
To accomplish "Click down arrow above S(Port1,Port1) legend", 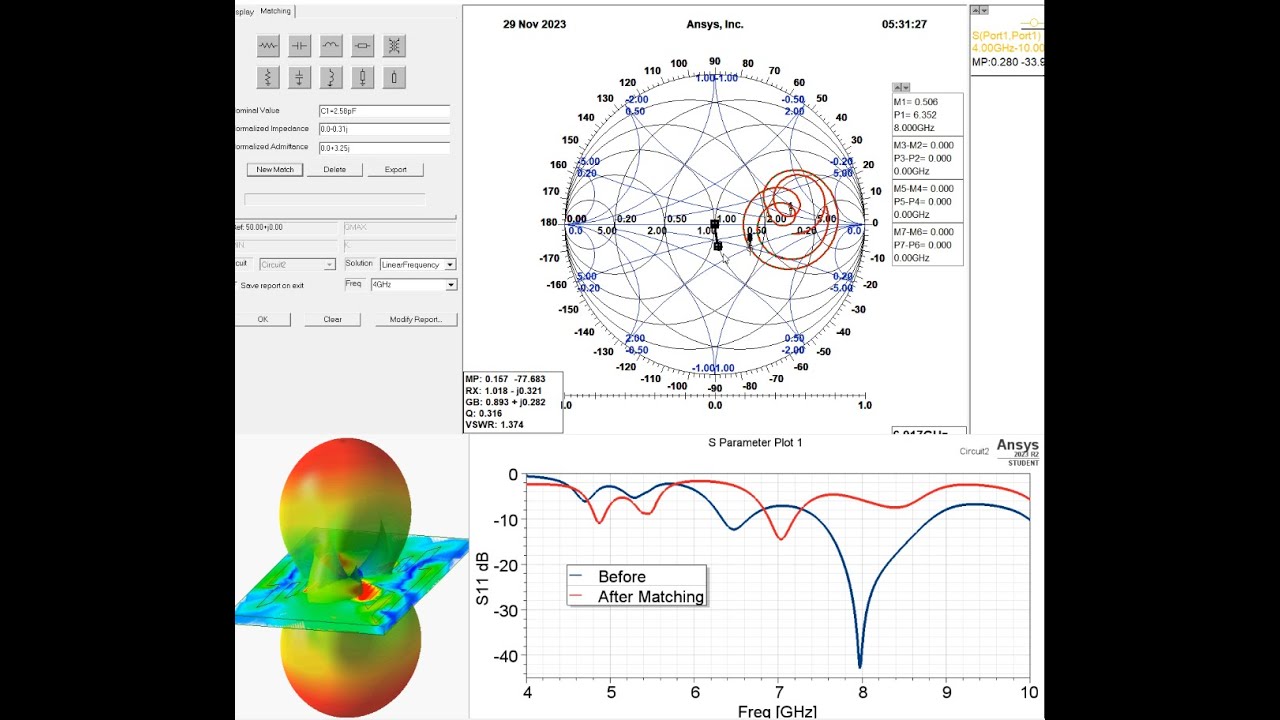I will [984, 10].
